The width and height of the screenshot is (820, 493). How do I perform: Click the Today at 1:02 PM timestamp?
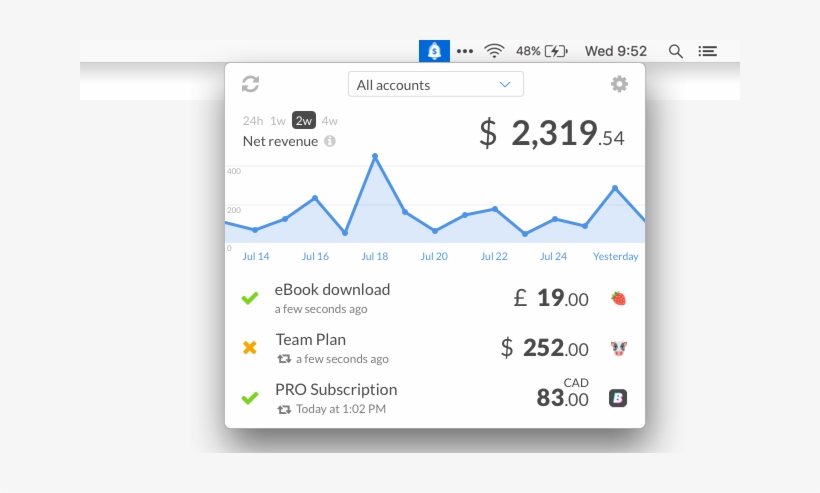click(341, 409)
